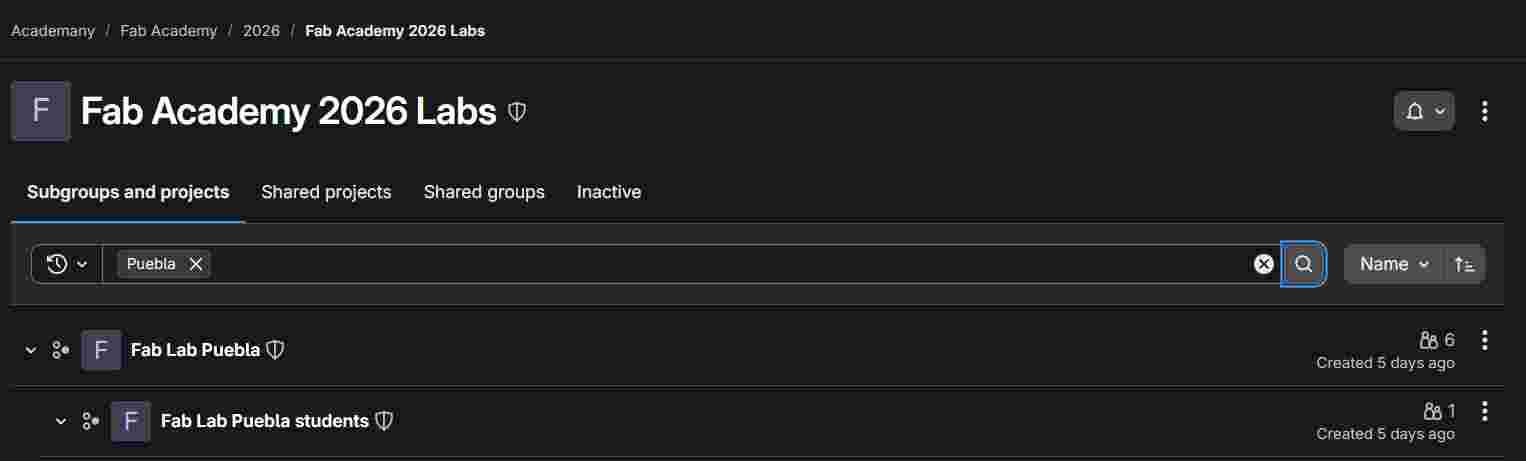Click the Fab Academy 2026 Labs group avatar
The image size is (1526, 461).
coord(41,111)
